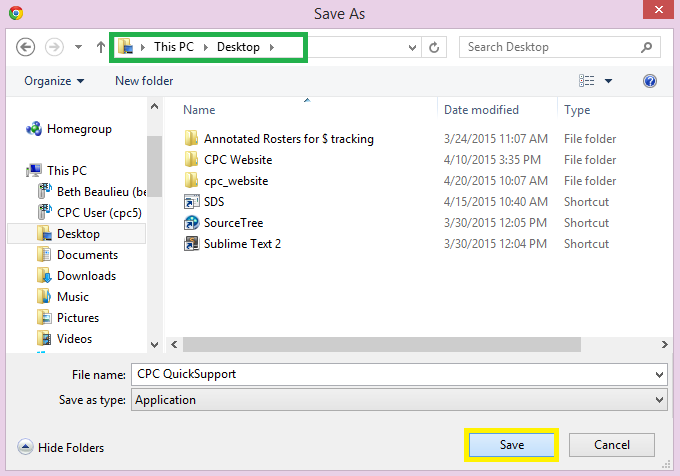Open the Organize menu

pos(54,81)
